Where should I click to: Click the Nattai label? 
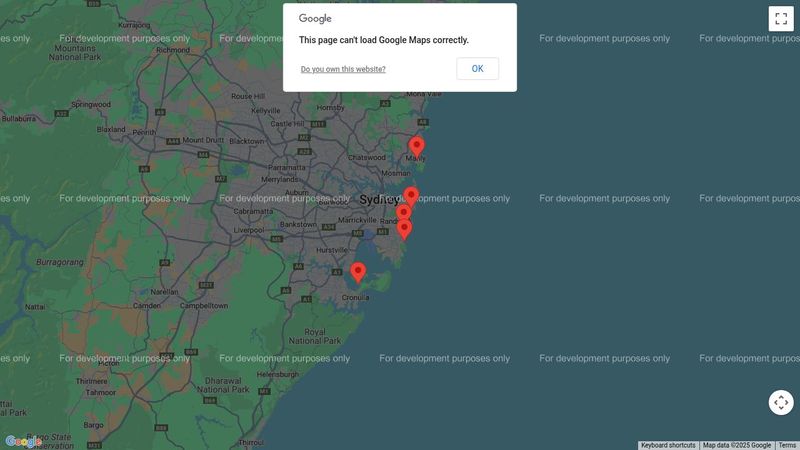point(35,307)
